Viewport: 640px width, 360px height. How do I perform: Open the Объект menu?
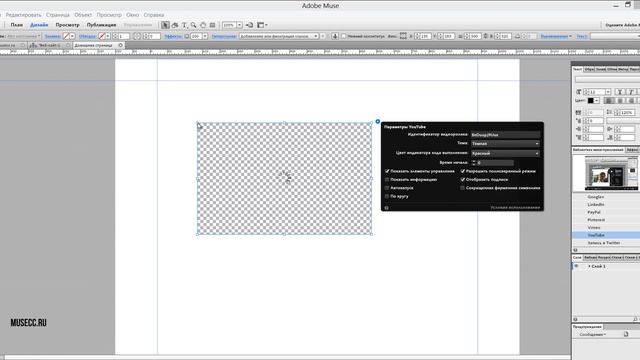(x=83, y=15)
